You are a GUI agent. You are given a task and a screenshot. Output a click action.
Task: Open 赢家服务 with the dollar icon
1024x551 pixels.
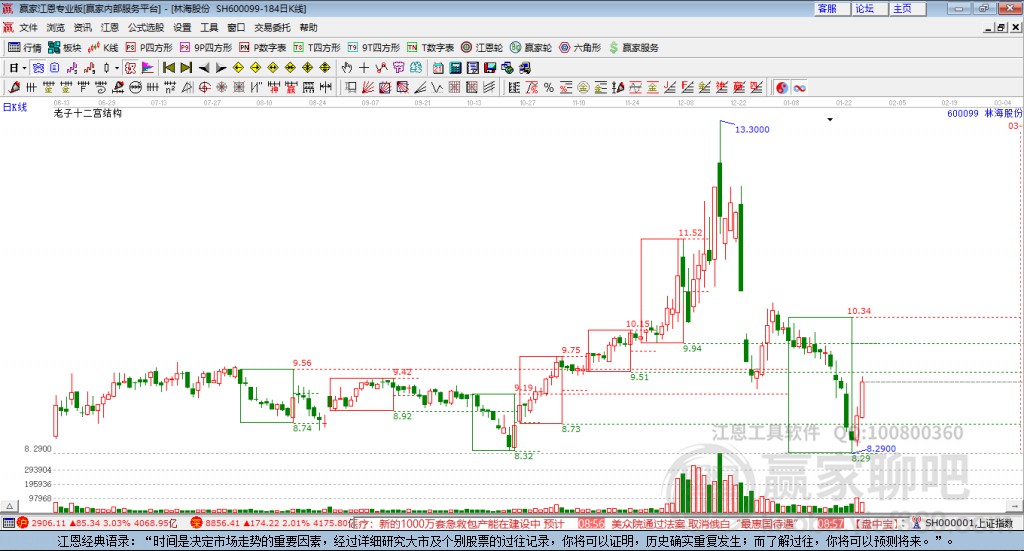[x=634, y=48]
